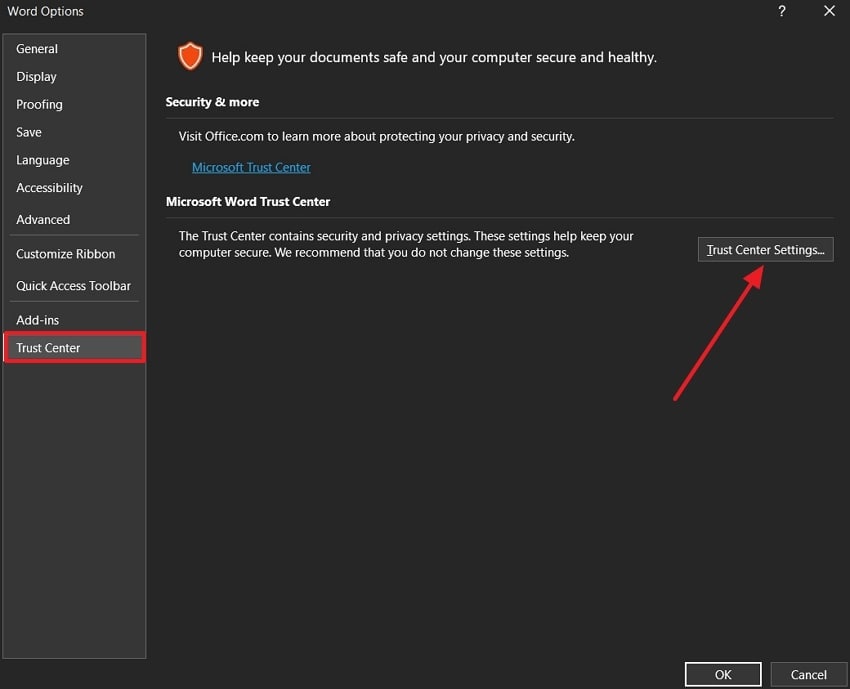Click the Help question mark icon
850x689 pixels.
780,11
